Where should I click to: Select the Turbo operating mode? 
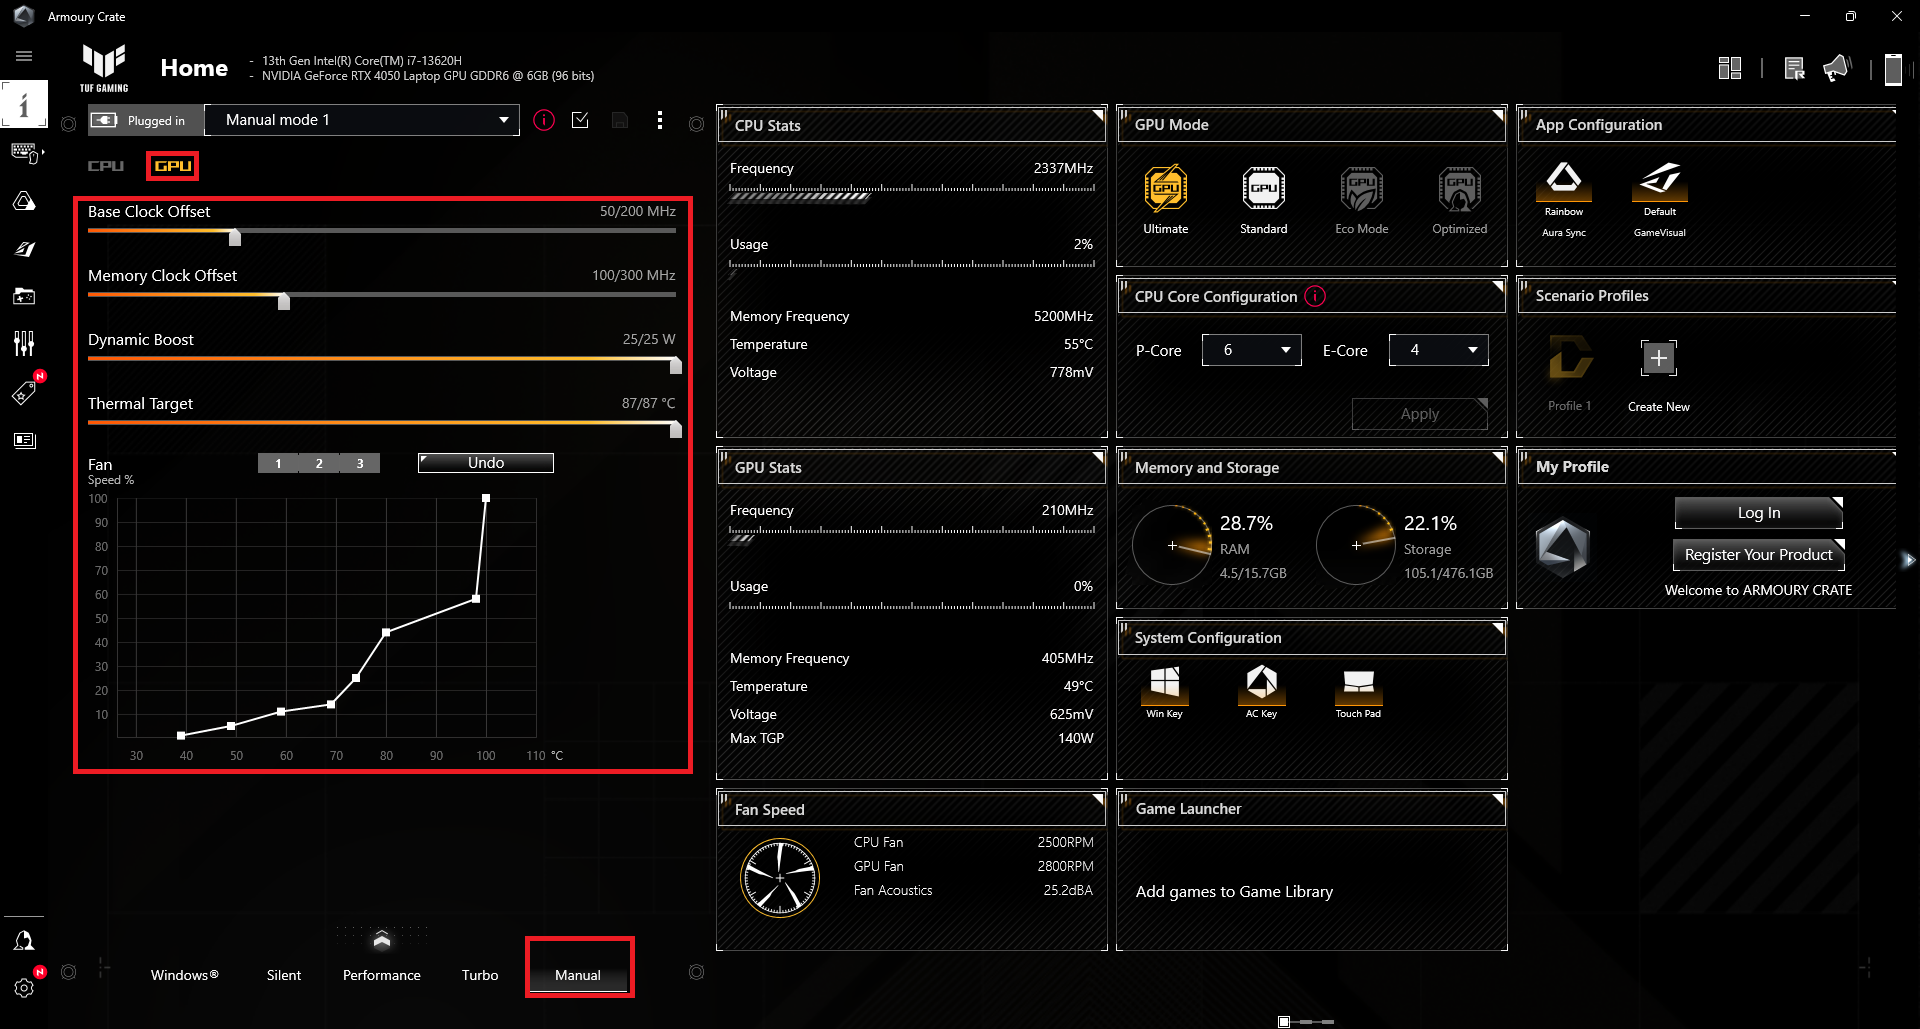tap(480, 975)
